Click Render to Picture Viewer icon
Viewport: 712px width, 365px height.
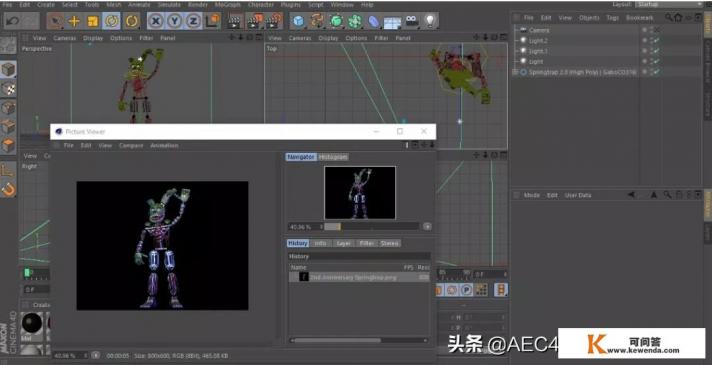point(255,21)
